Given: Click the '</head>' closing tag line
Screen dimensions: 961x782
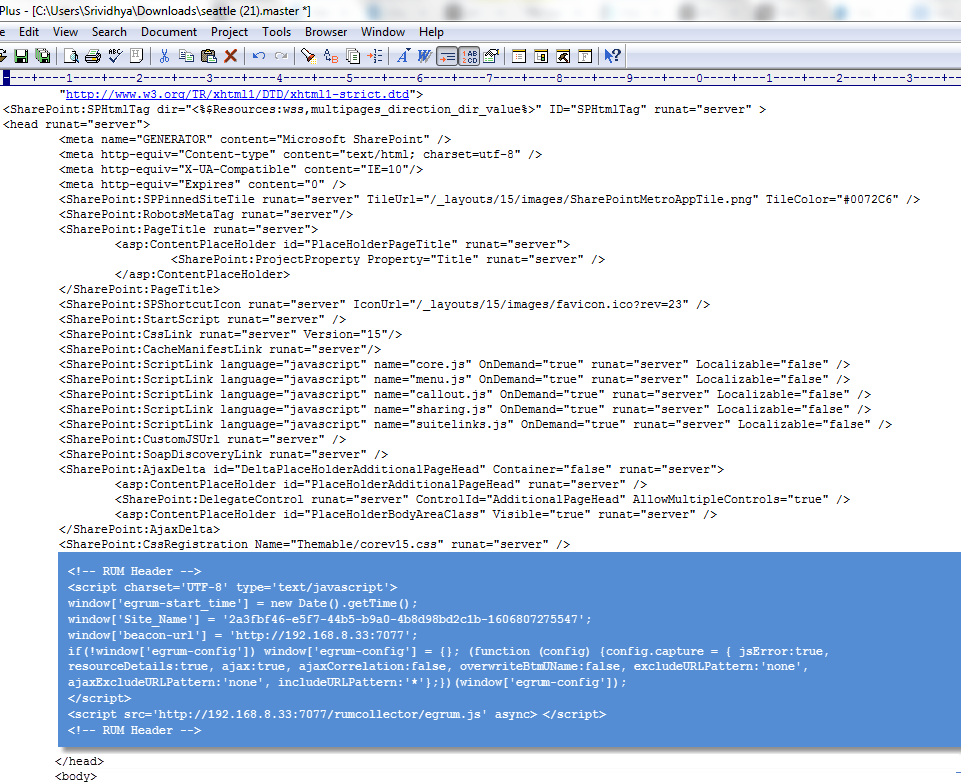Looking at the screenshot, I should click(79, 761).
